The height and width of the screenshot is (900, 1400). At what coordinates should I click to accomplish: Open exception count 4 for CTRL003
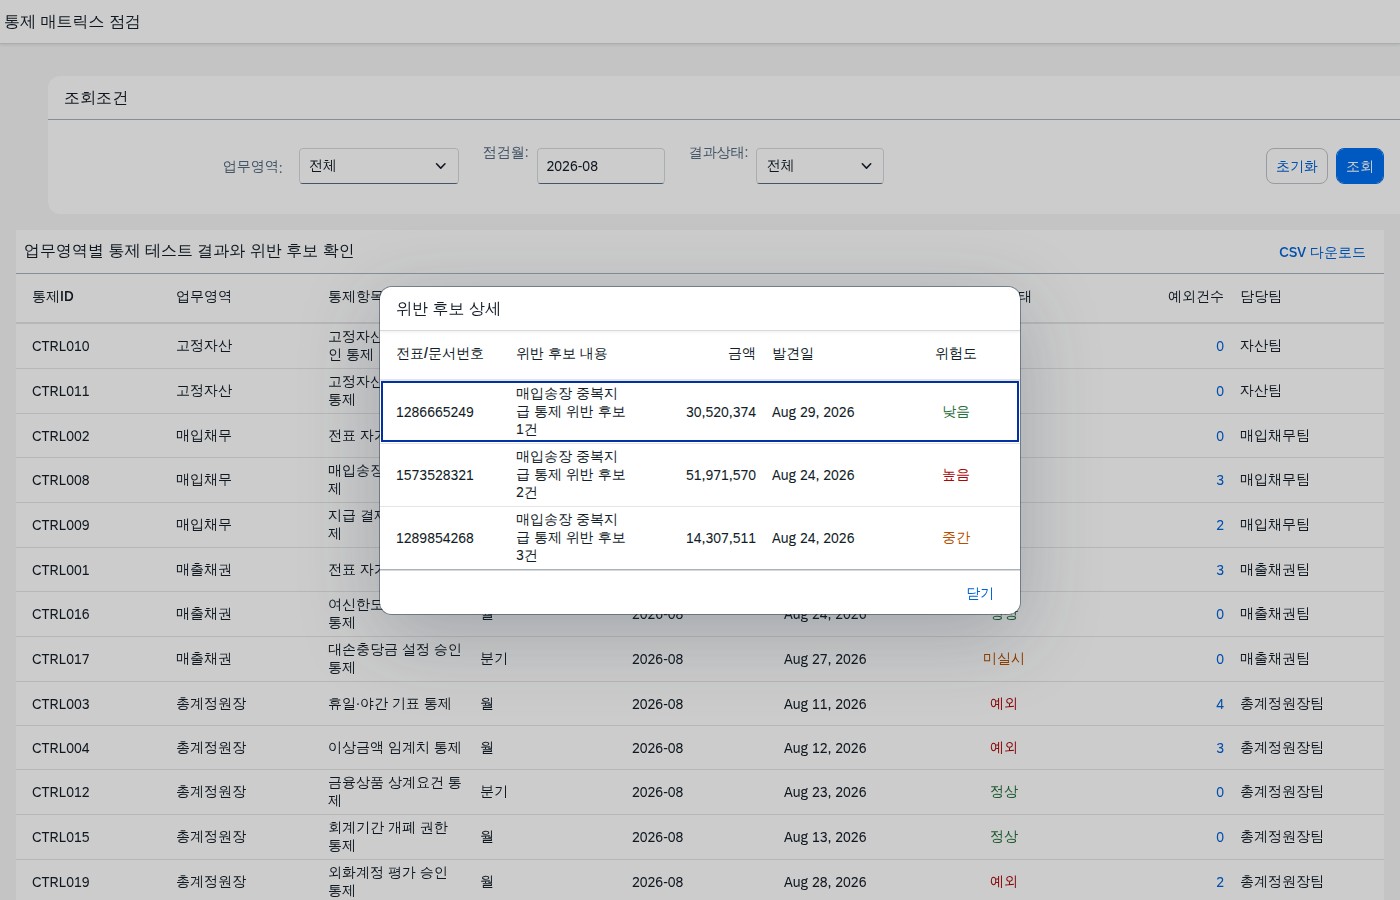coord(1220,704)
